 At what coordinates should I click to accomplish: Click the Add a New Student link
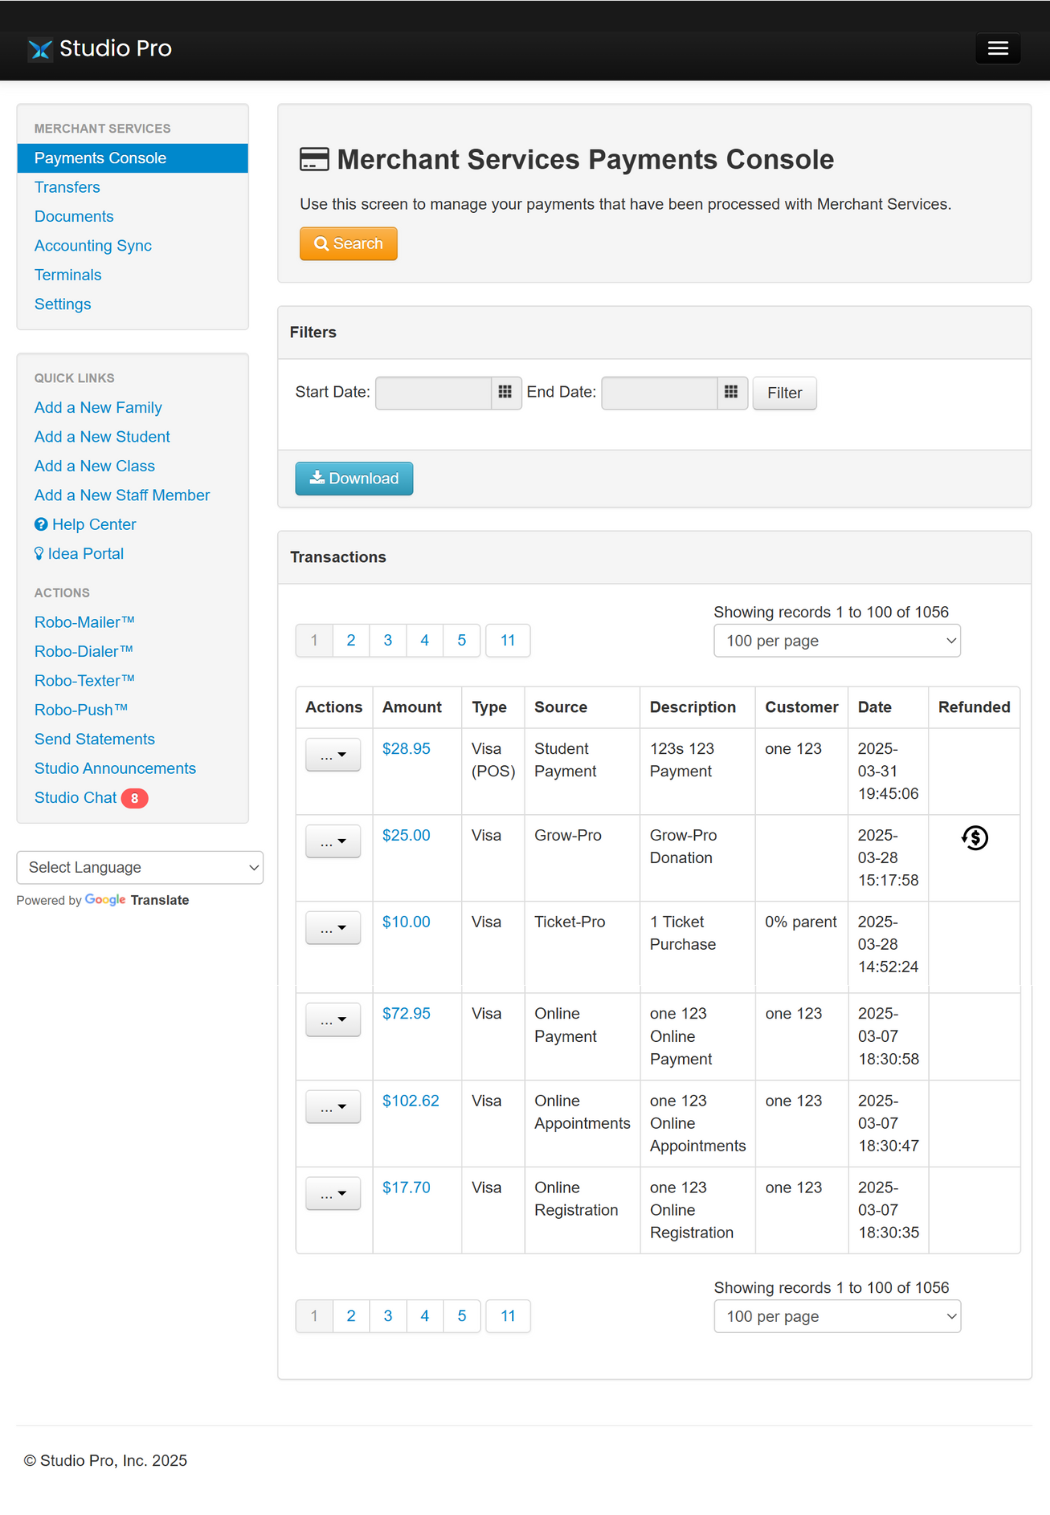[101, 436]
